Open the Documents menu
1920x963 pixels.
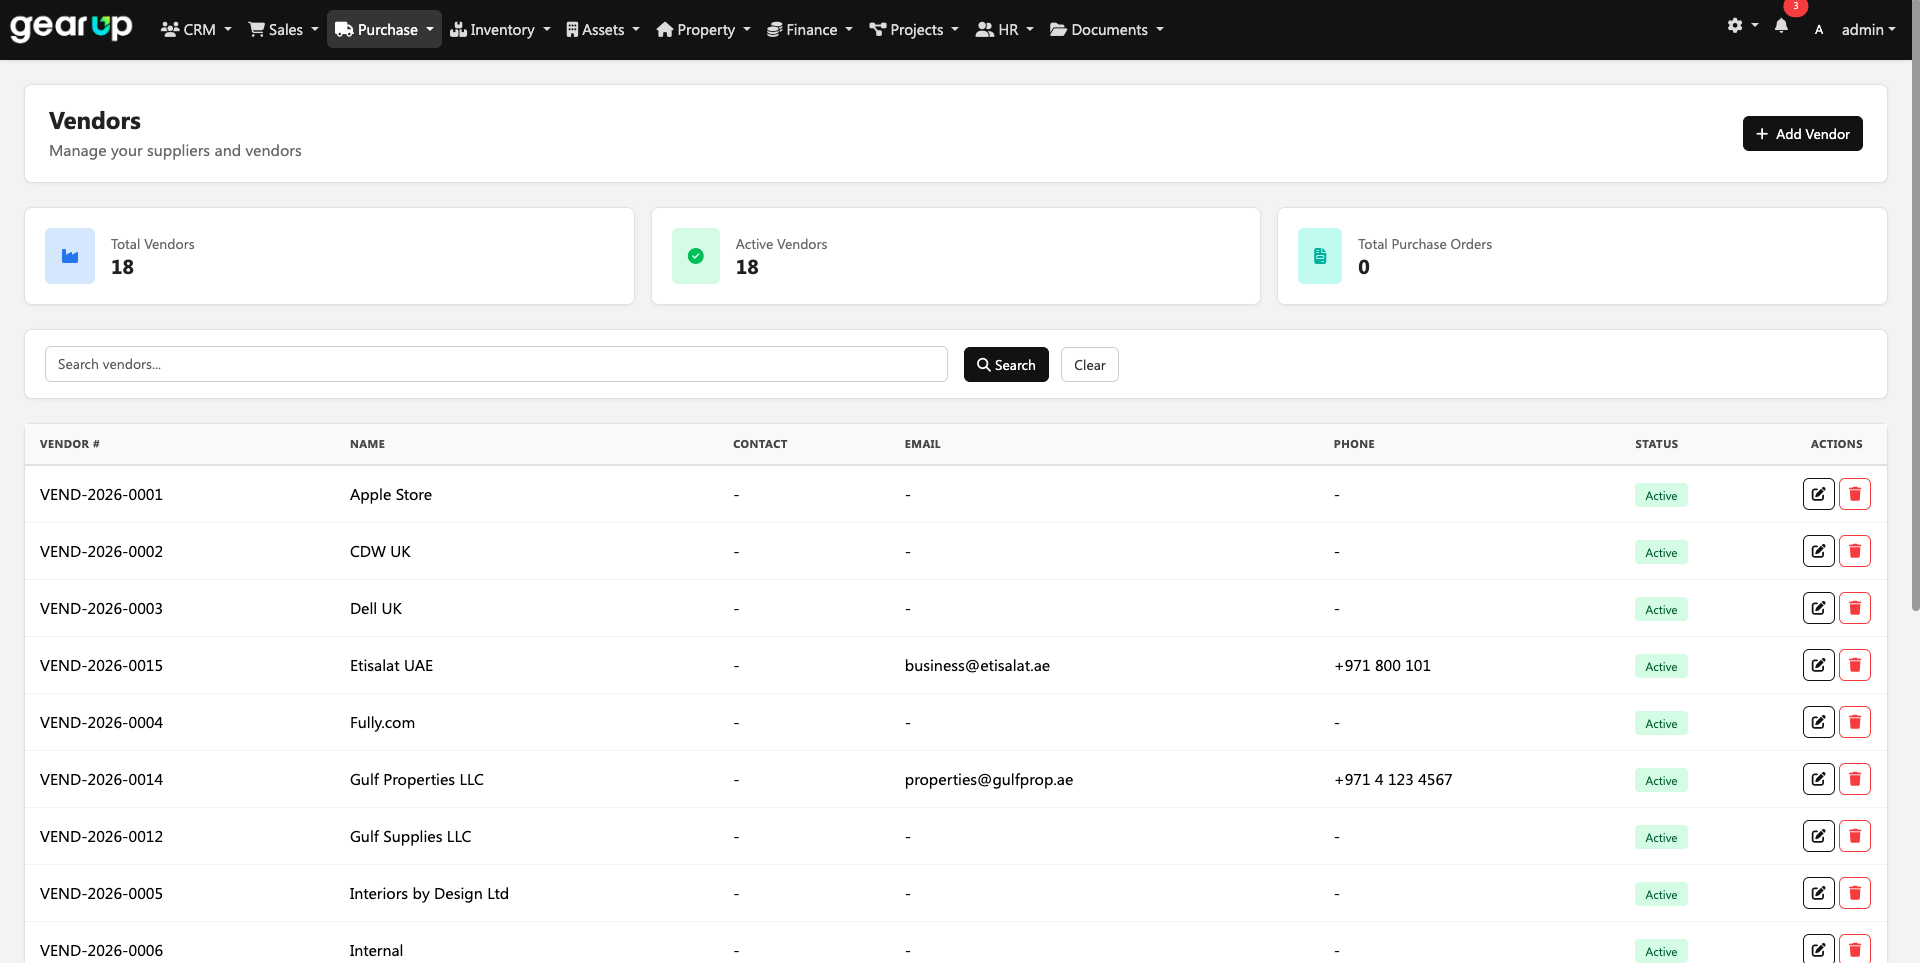pyautogui.click(x=1107, y=30)
